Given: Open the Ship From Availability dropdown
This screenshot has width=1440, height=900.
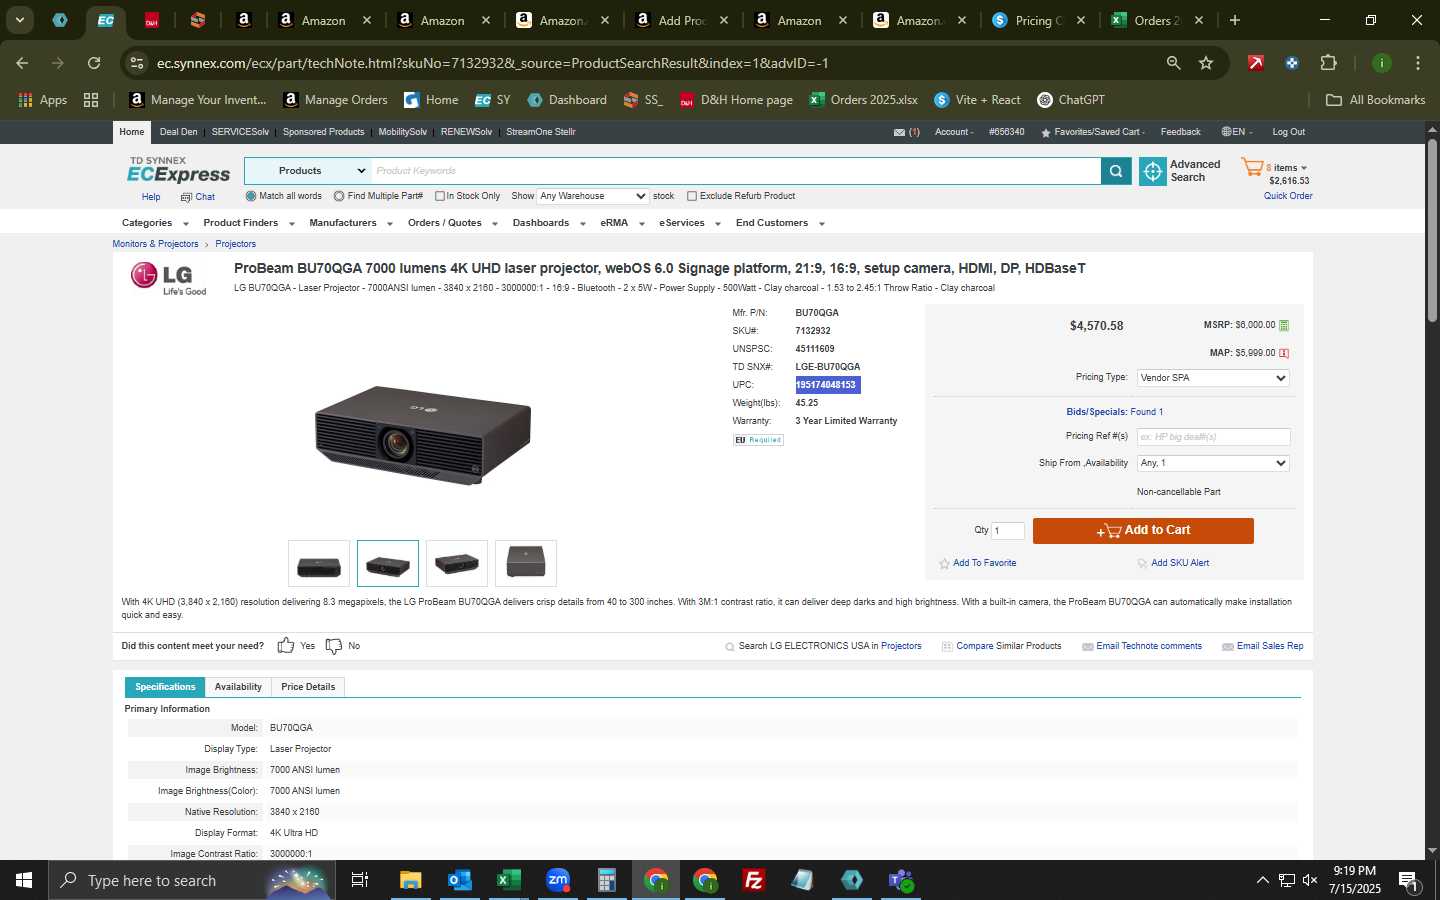Looking at the screenshot, I should [x=1213, y=463].
